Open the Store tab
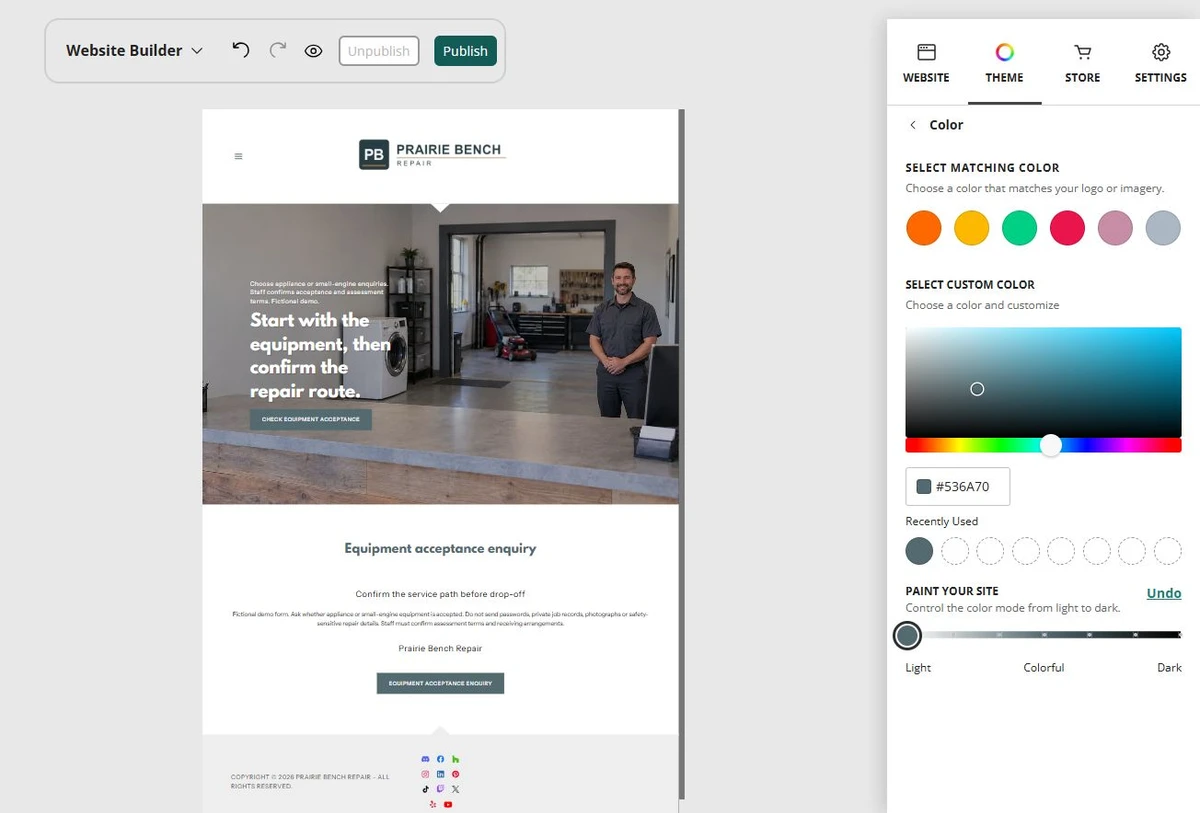The height and width of the screenshot is (813, 1200). (x=1082, y=63)
